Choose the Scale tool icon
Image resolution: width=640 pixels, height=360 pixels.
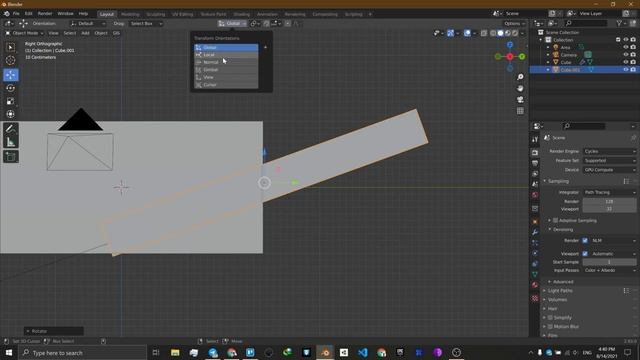pos(11,101)
